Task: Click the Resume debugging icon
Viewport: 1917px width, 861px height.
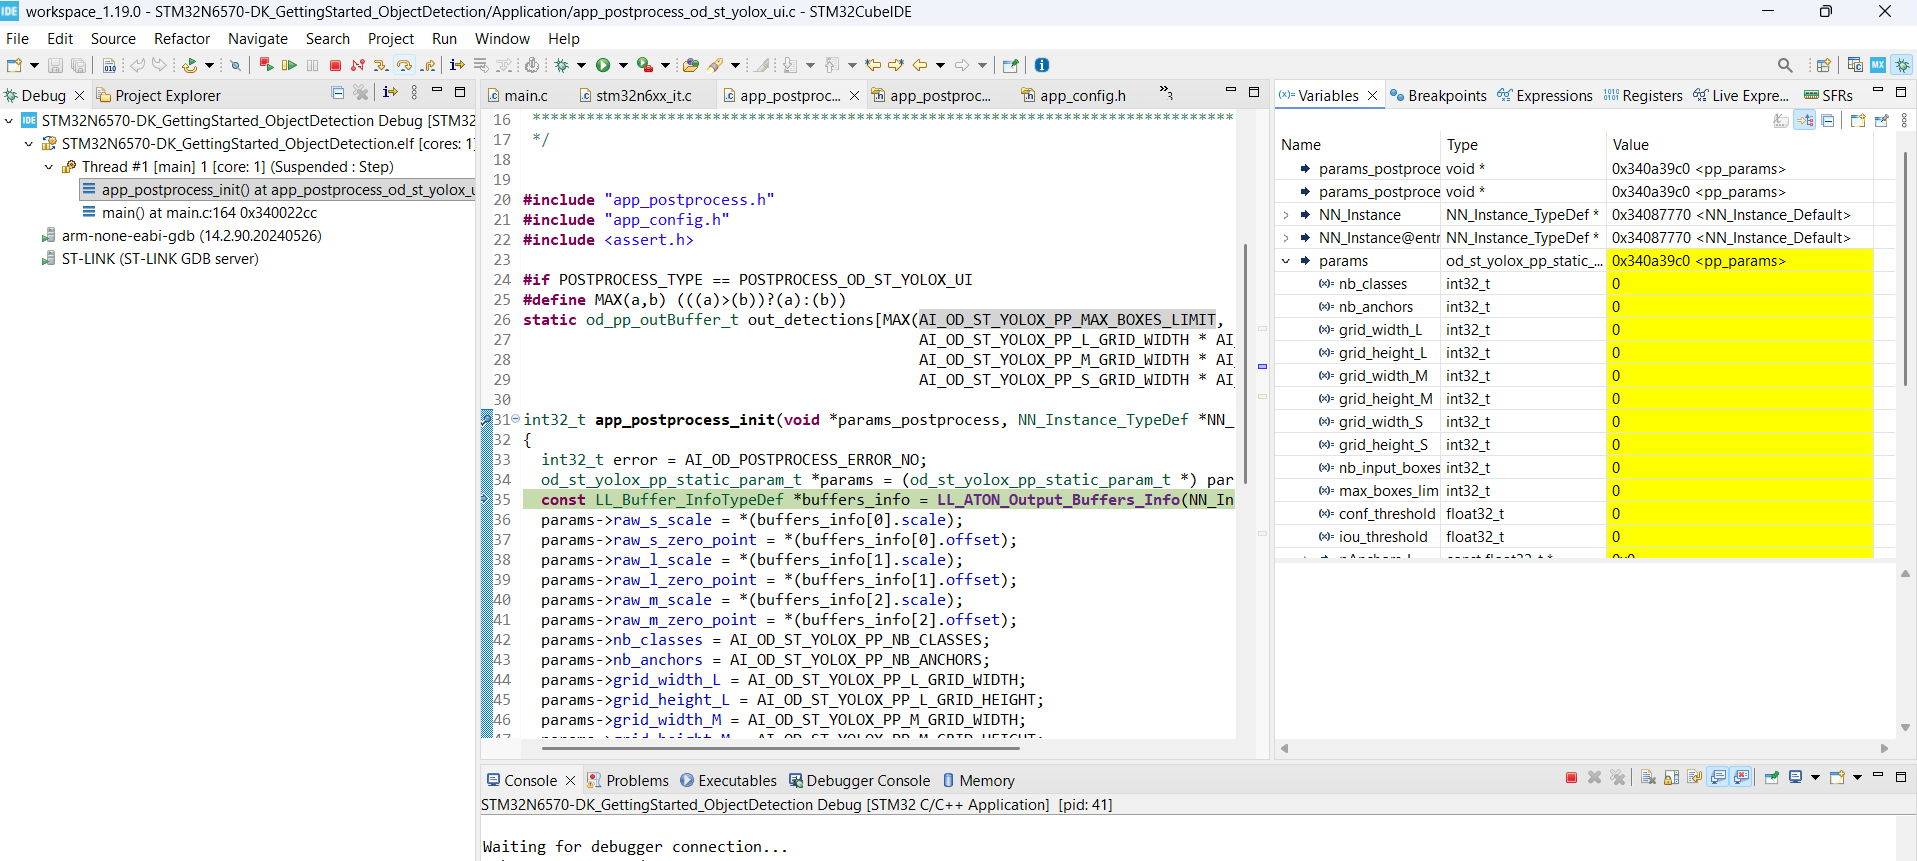Action: (x=289, y=65)
